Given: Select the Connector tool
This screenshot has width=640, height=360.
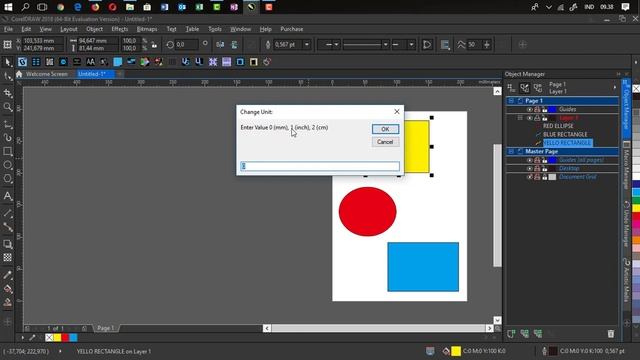Looking at the screenshot, I should (8, 227).
